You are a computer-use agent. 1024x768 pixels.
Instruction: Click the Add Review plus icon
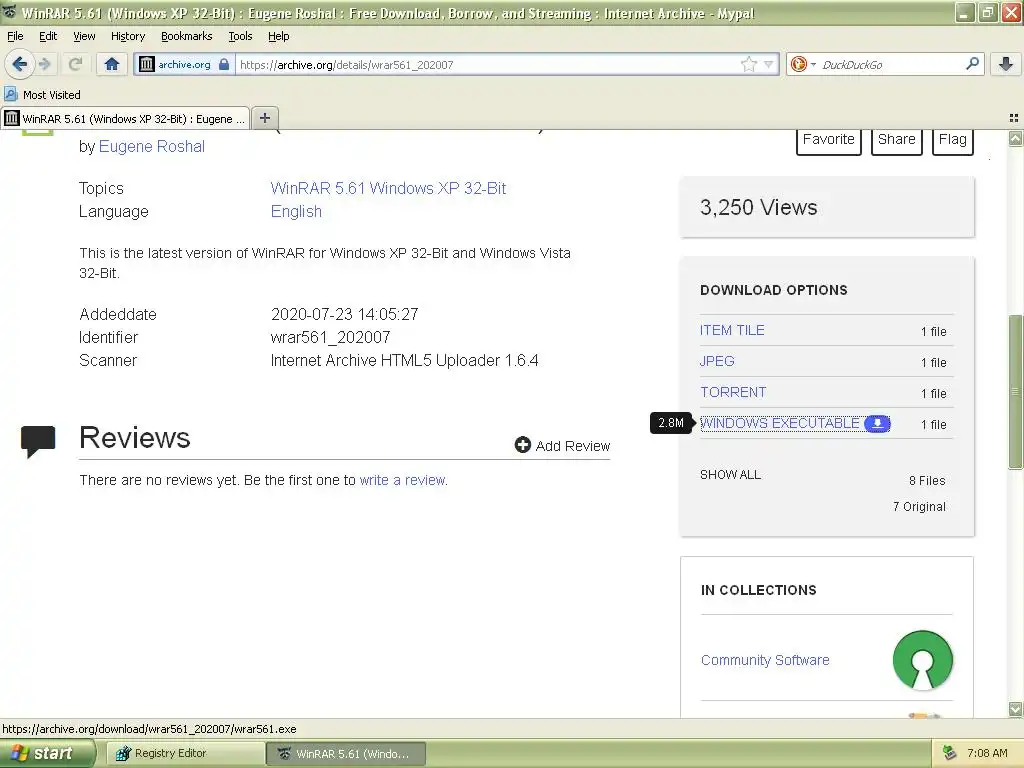(x=522, y=445)
